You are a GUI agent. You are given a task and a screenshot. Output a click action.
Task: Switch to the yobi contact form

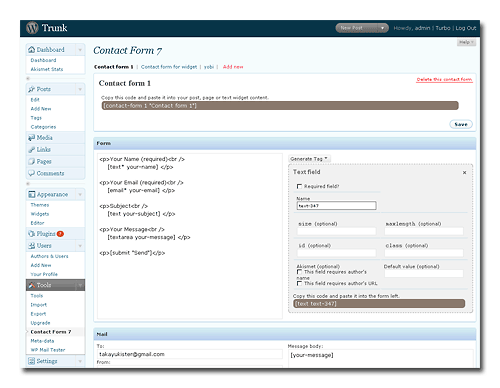(x=209, y=67)
